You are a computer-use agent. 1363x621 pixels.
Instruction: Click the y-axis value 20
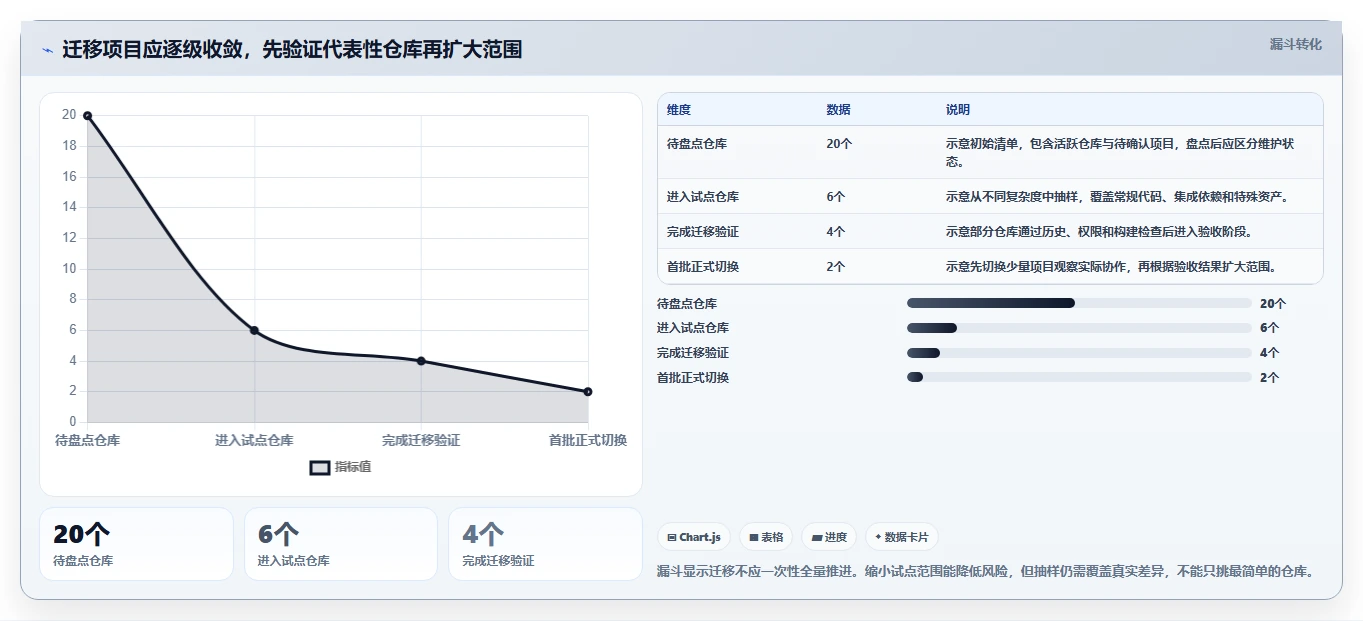pos(69,115)
